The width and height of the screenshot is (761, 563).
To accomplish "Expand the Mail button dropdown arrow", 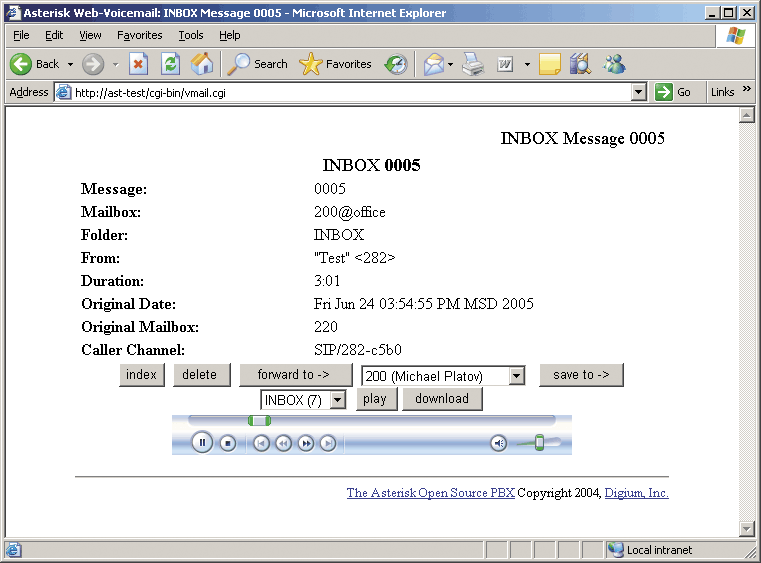I will point(450,64).
